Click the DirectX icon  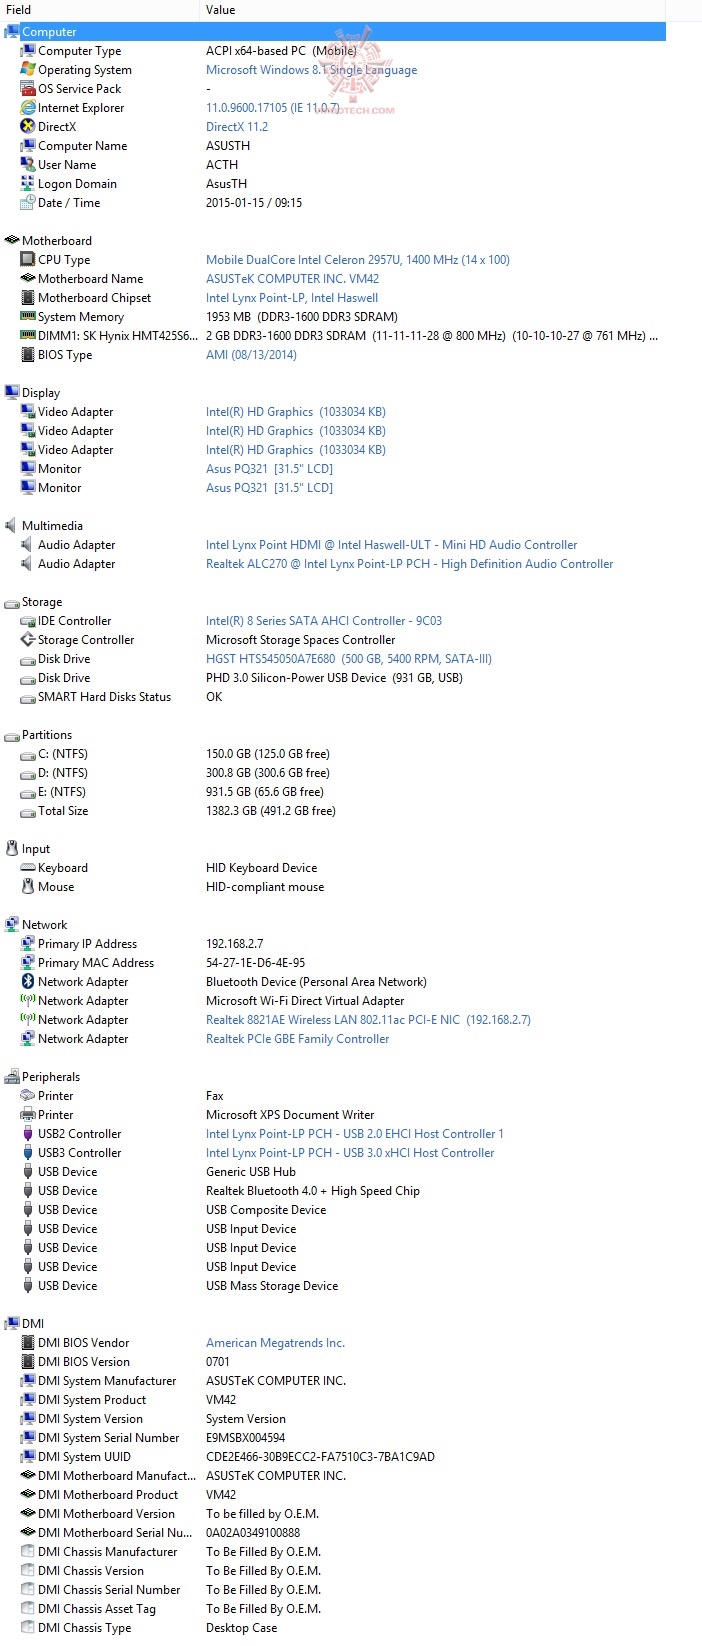(x=28, y=127)
